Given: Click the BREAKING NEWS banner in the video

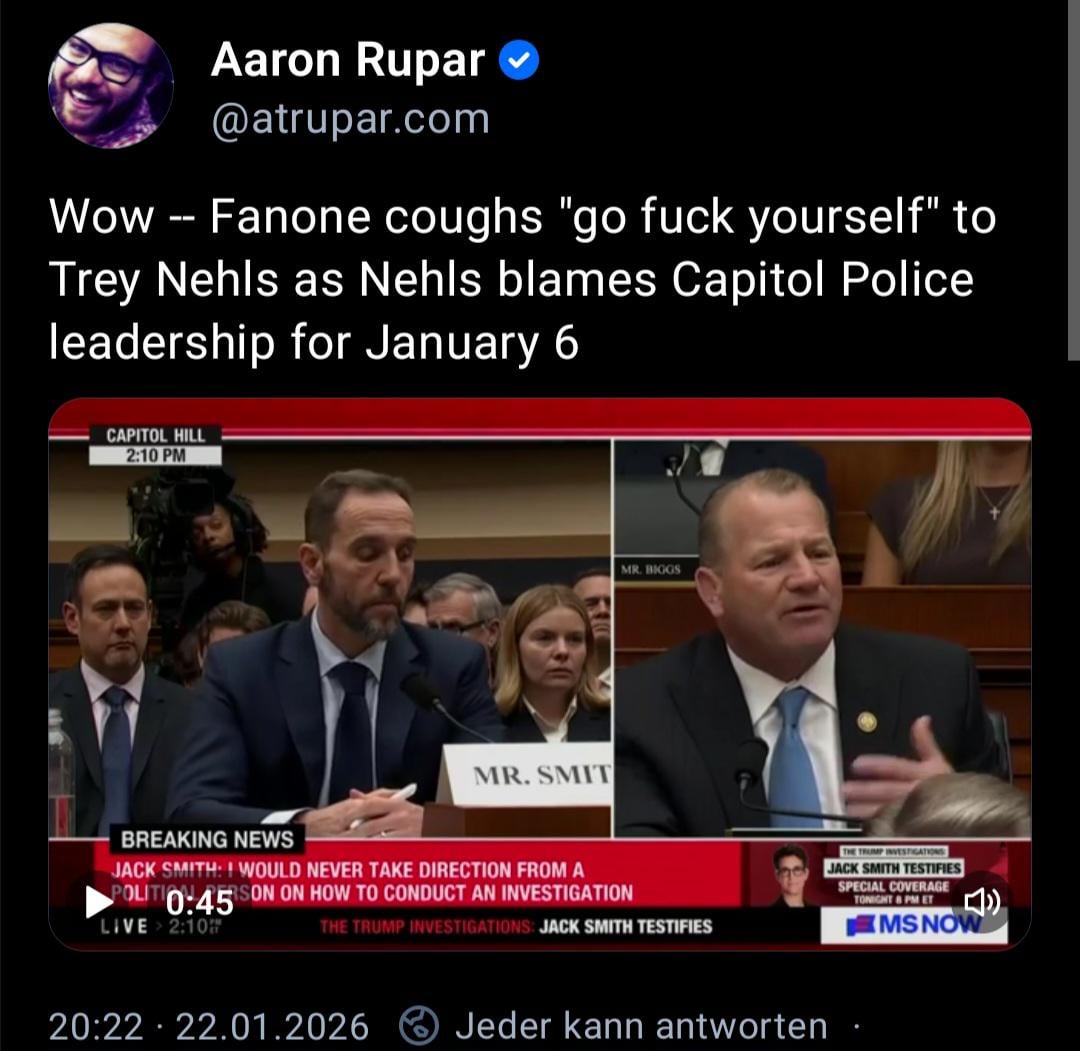Looking at the screenshot, I should click(x=207, y=839).
